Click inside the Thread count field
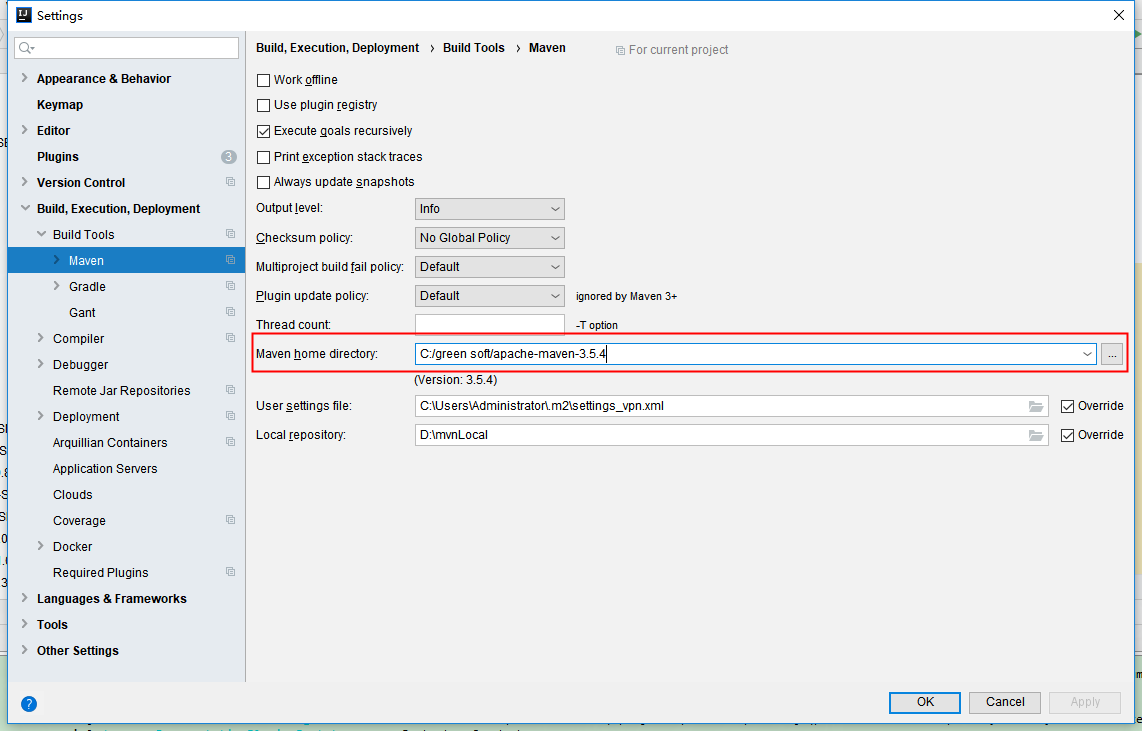 point(489,324)
